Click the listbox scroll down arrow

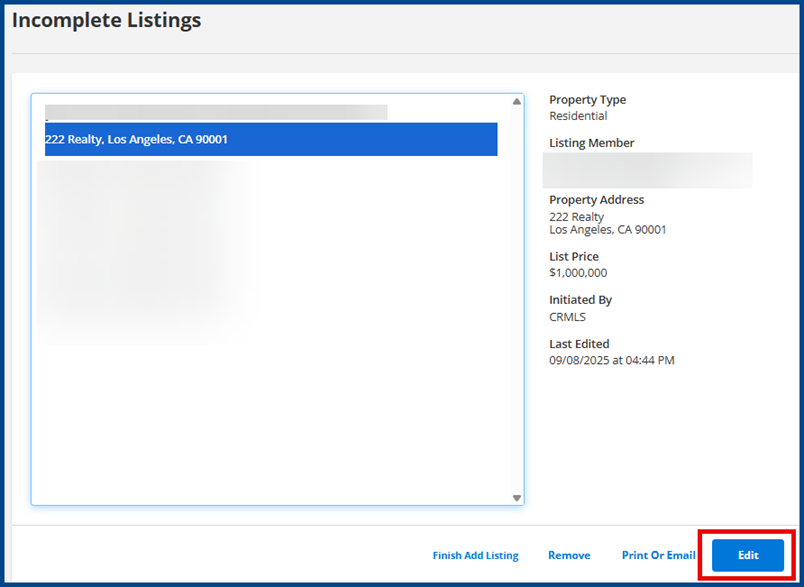(x=517, y=497)
